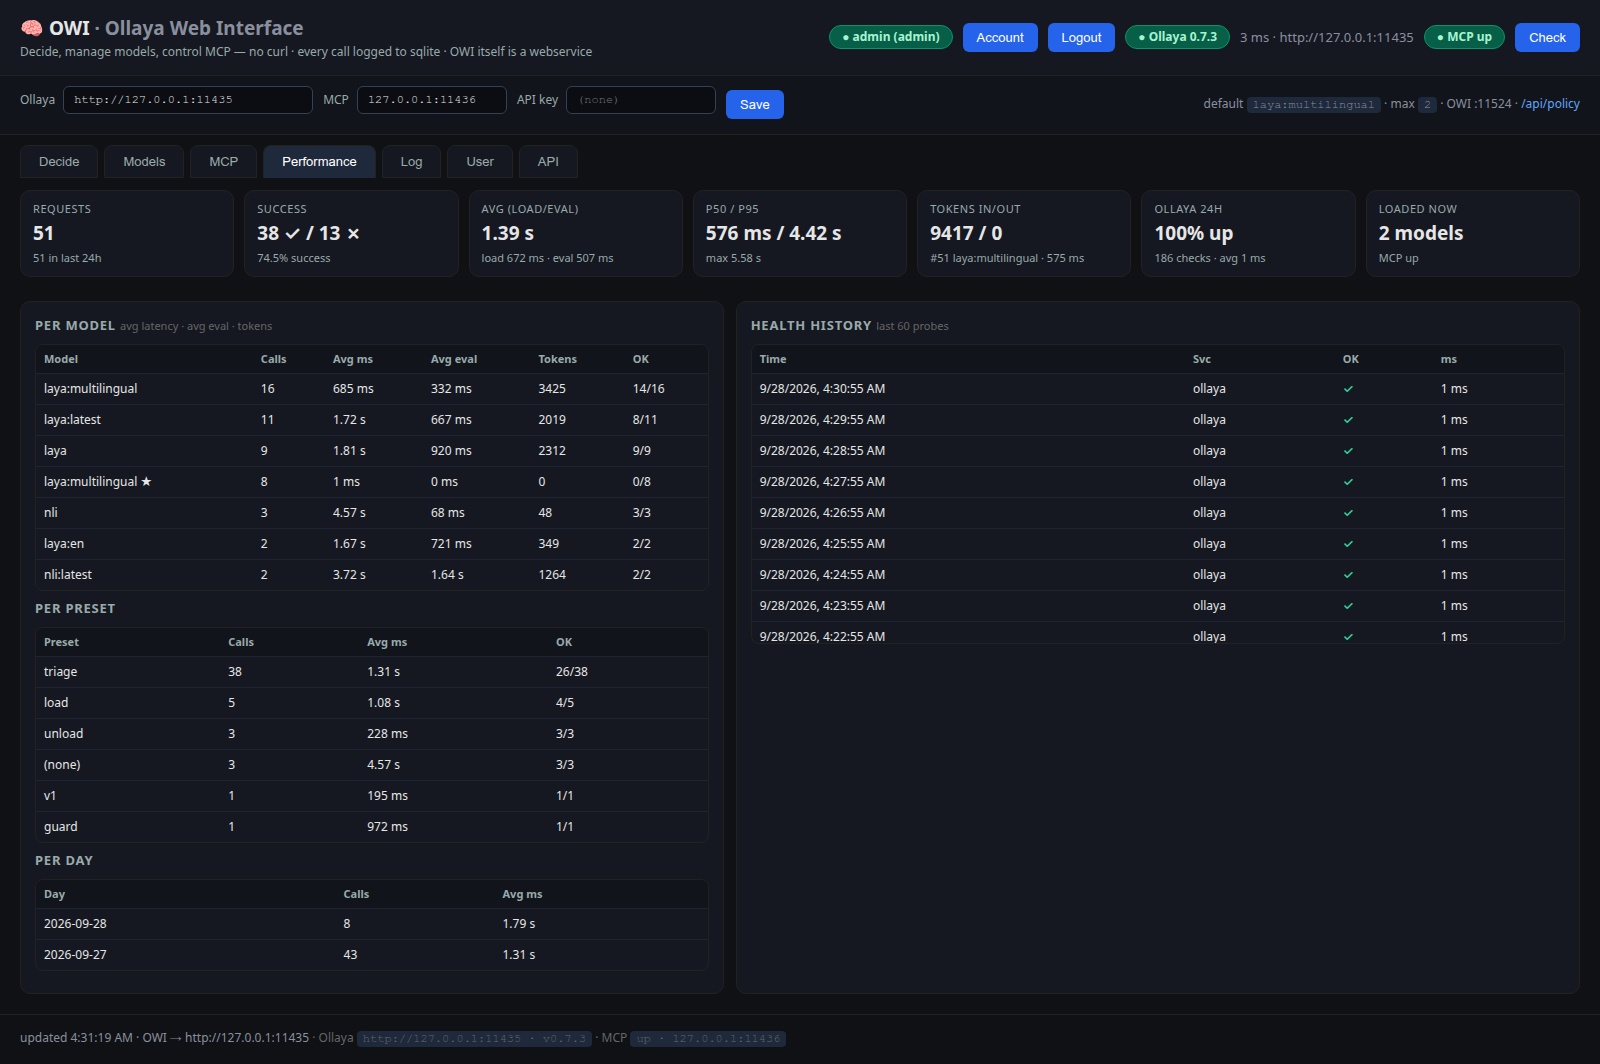Open the MCP tab
The height and width of the screenshot is (1064, 1600).
224,162
